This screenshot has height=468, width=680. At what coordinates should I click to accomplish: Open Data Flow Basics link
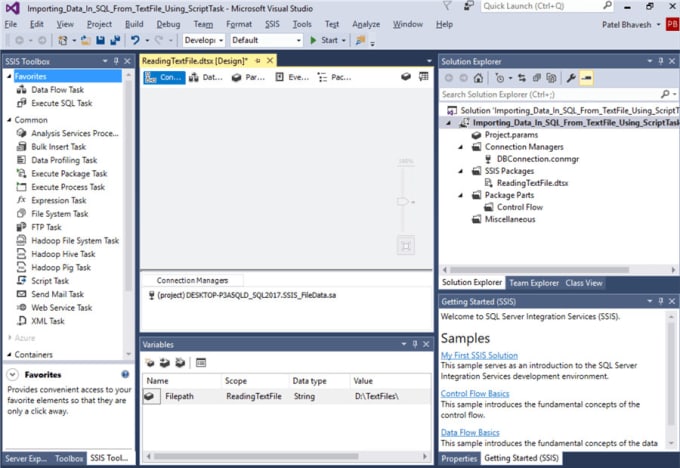point(470,432)
